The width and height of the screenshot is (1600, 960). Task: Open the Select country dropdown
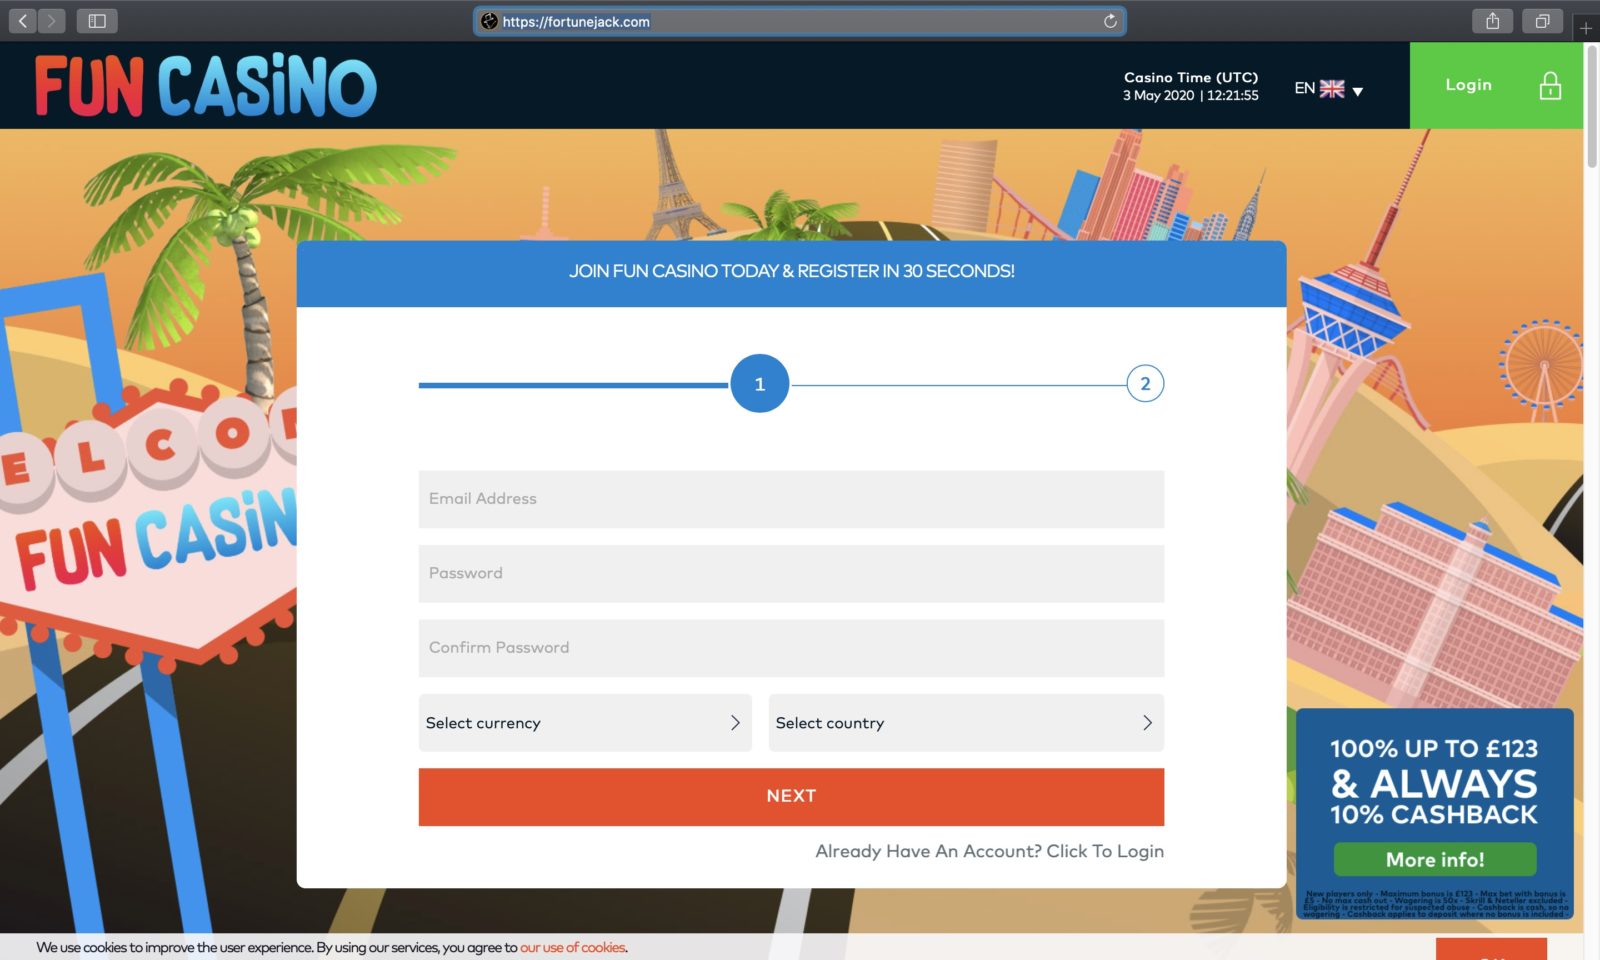965,722
